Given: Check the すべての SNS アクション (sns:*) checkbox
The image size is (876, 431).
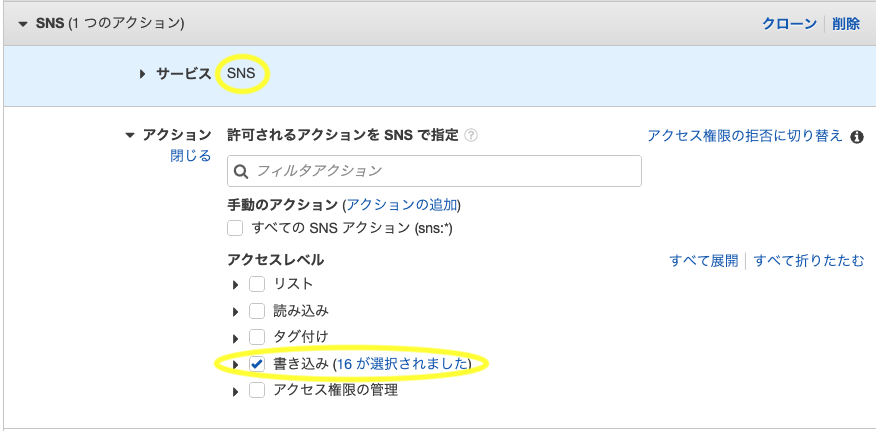Looking at the screenshot, I should [235, 229].
